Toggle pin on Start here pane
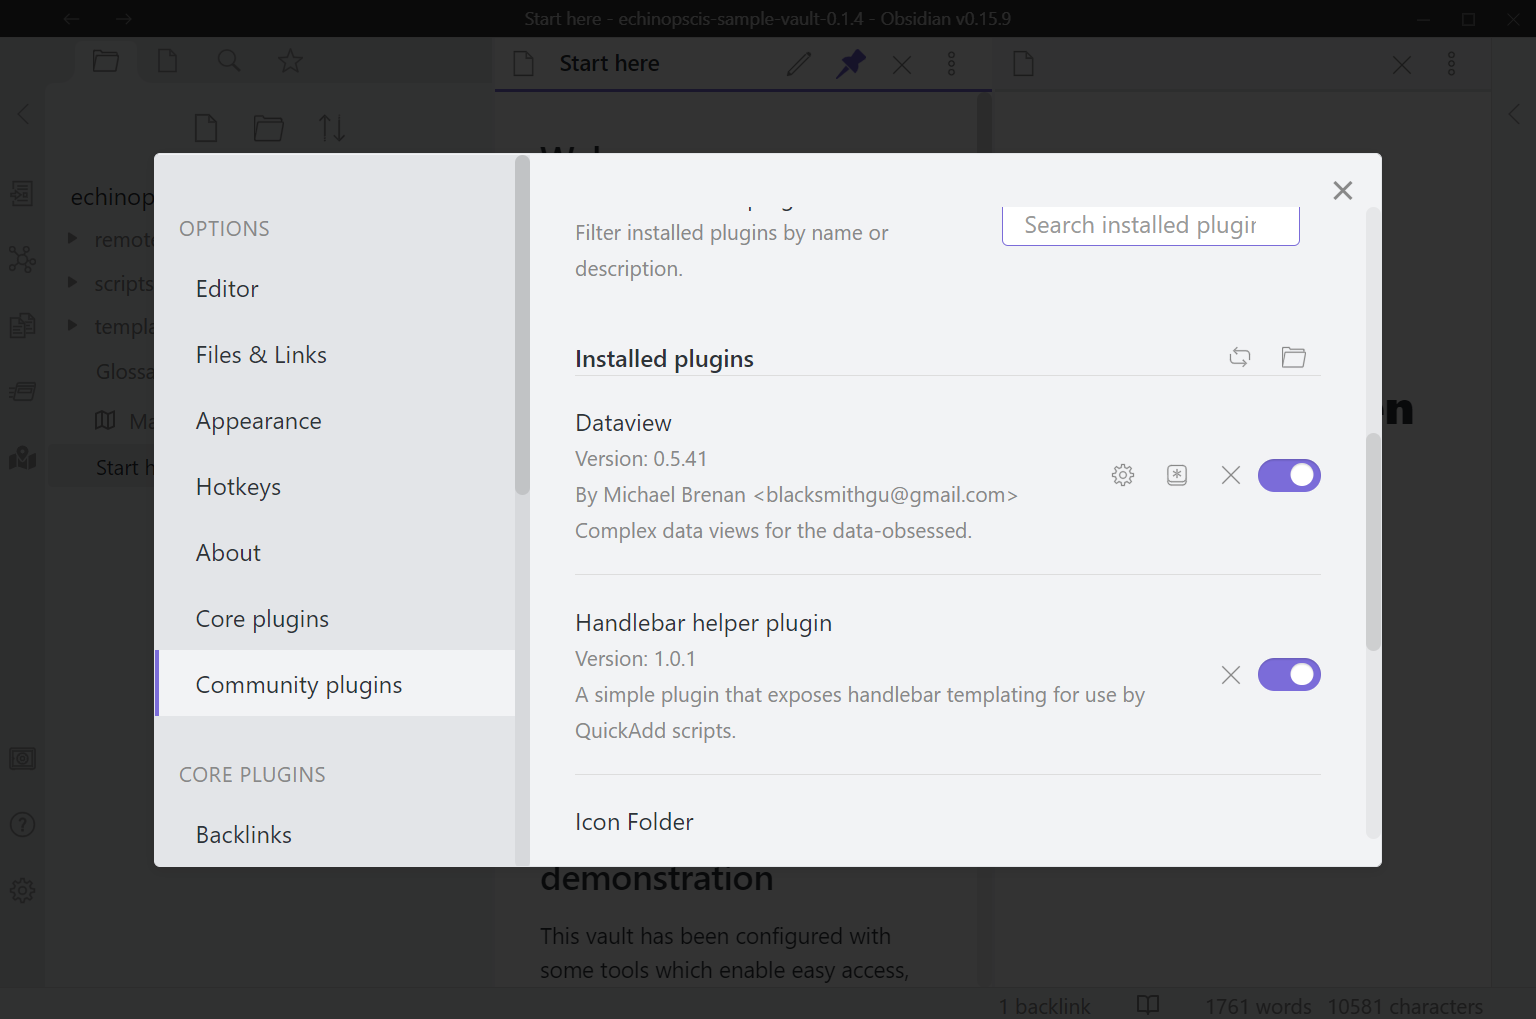This screenshot has height=1019, width=1536. point(851,64)
